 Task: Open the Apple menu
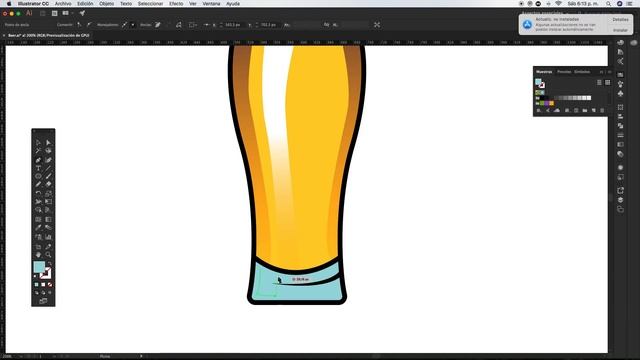point(9,3)
